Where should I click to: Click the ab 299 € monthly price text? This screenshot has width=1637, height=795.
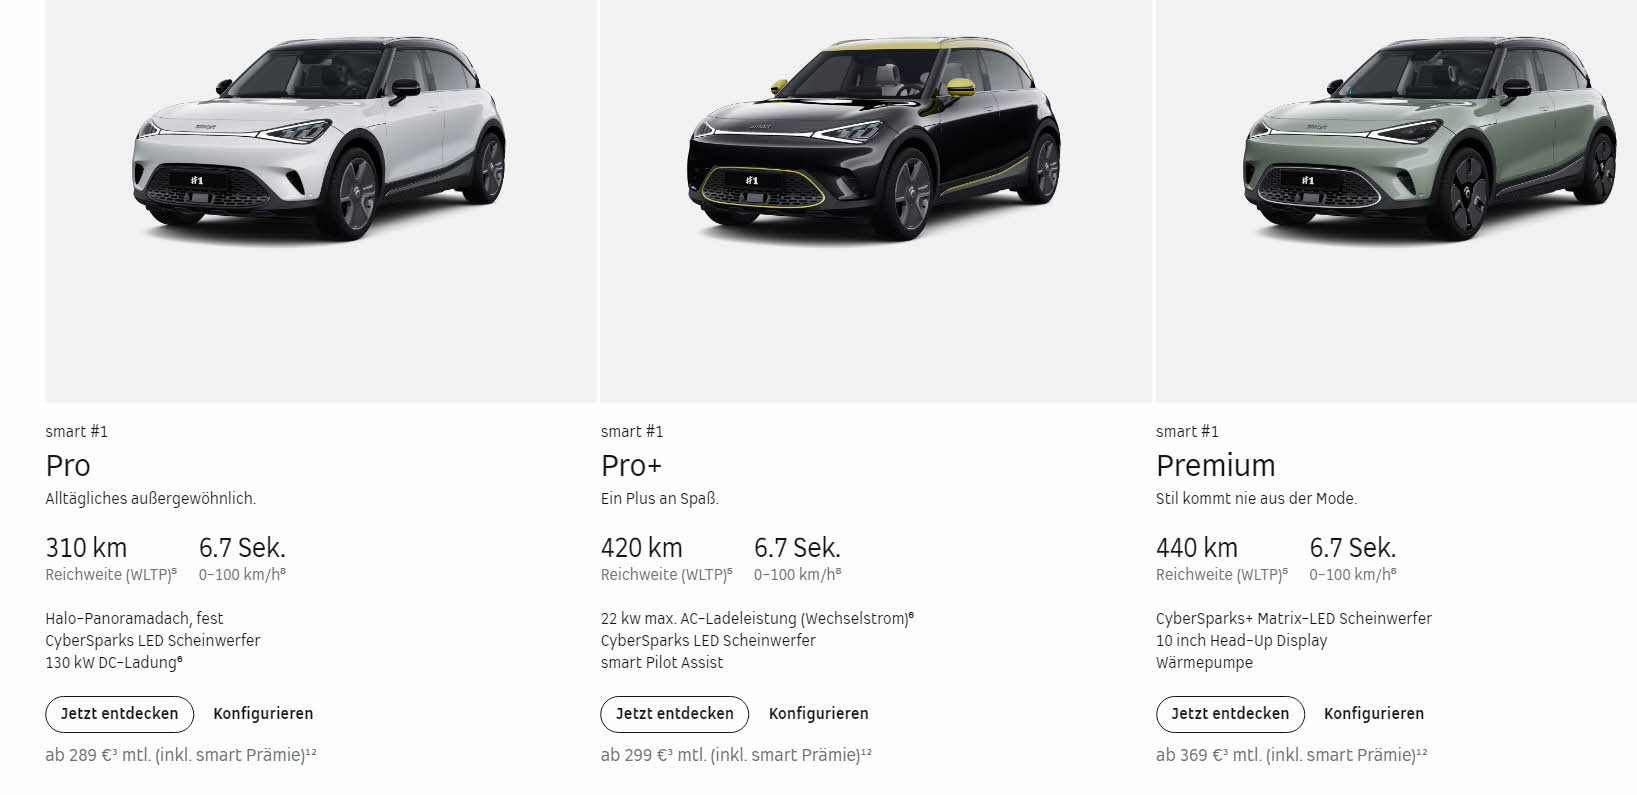pyautogui.click(x=736, y=755)
